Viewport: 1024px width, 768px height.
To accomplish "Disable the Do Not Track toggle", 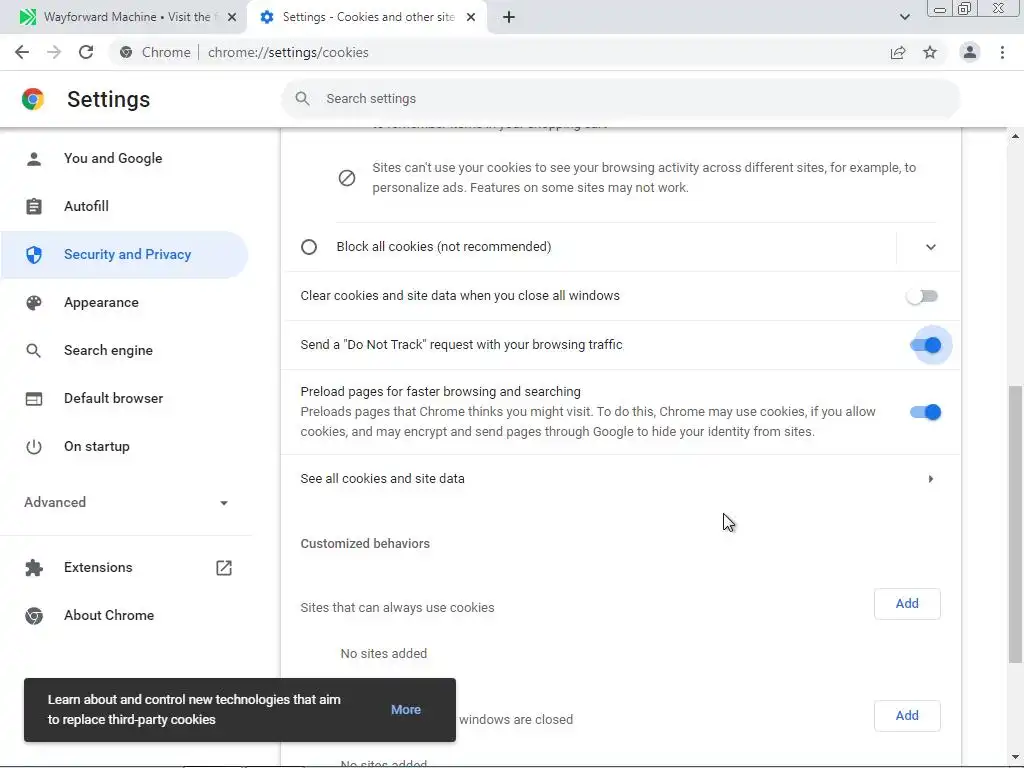I will [x=925, y=345].
